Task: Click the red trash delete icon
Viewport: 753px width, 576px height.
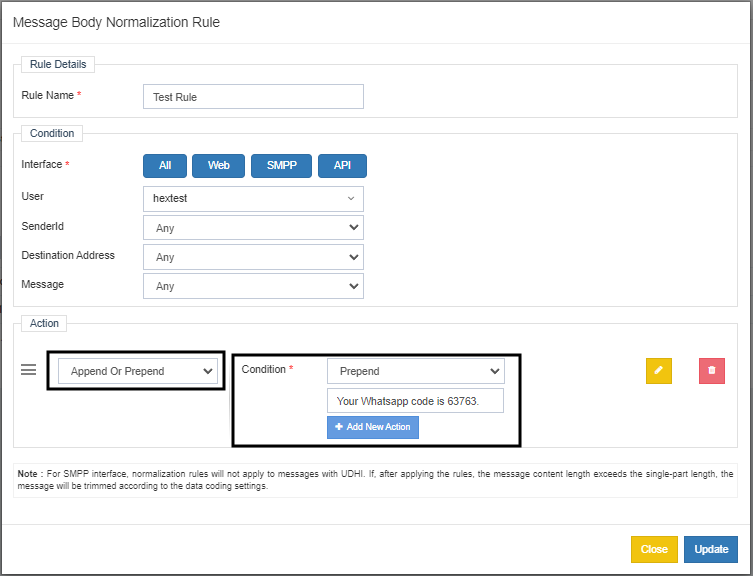Action: (x=711, y=370)
